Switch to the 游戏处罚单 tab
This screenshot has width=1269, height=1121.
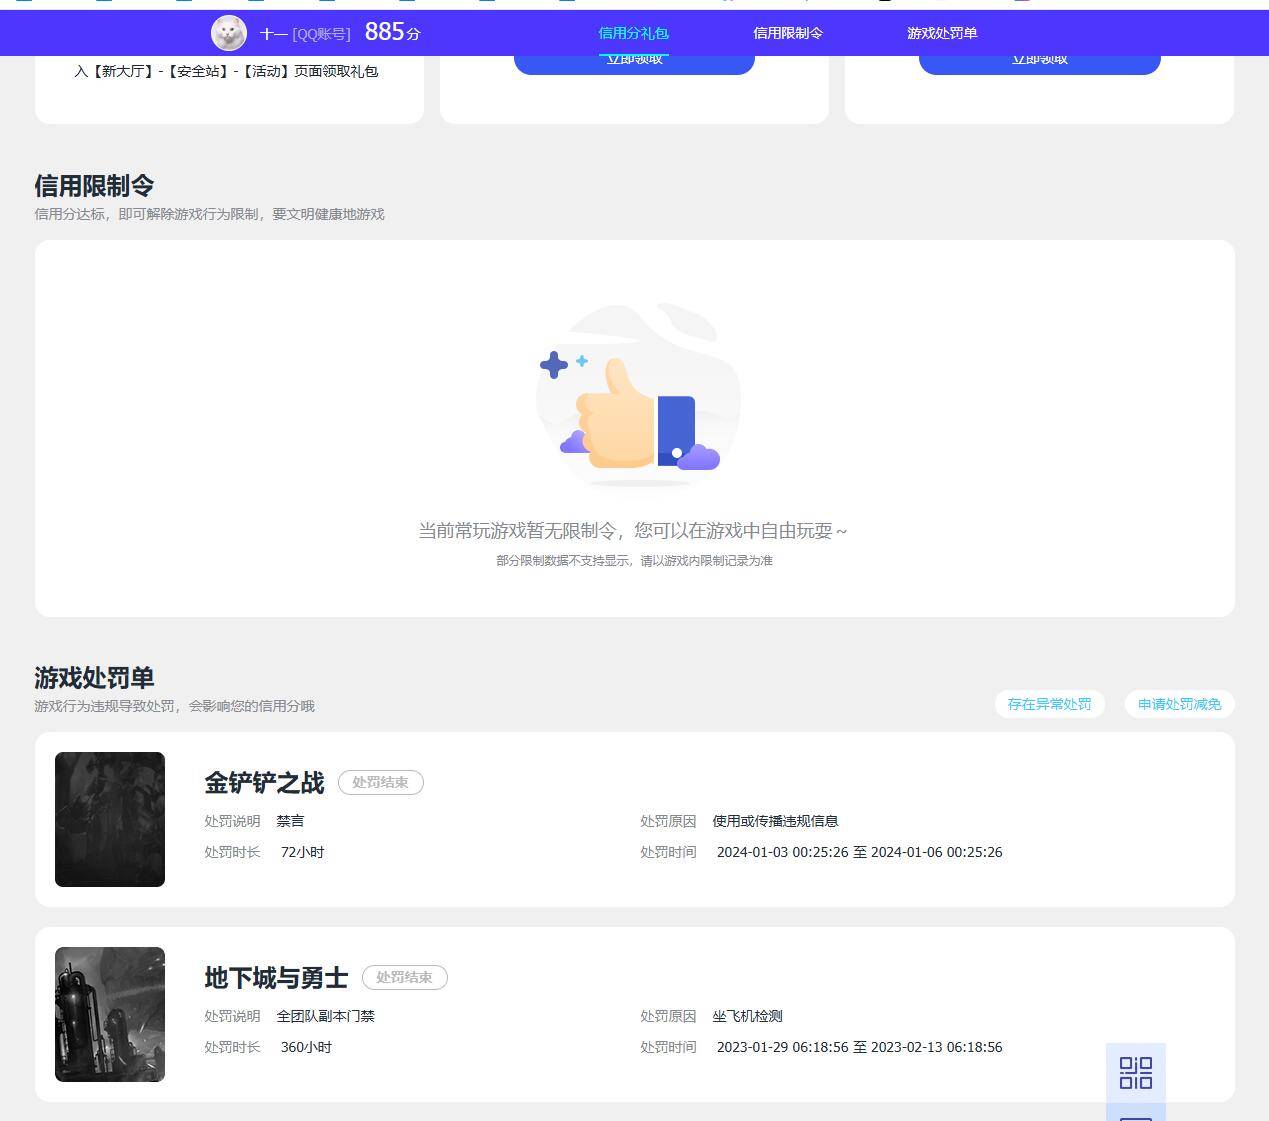pos(941,32)
